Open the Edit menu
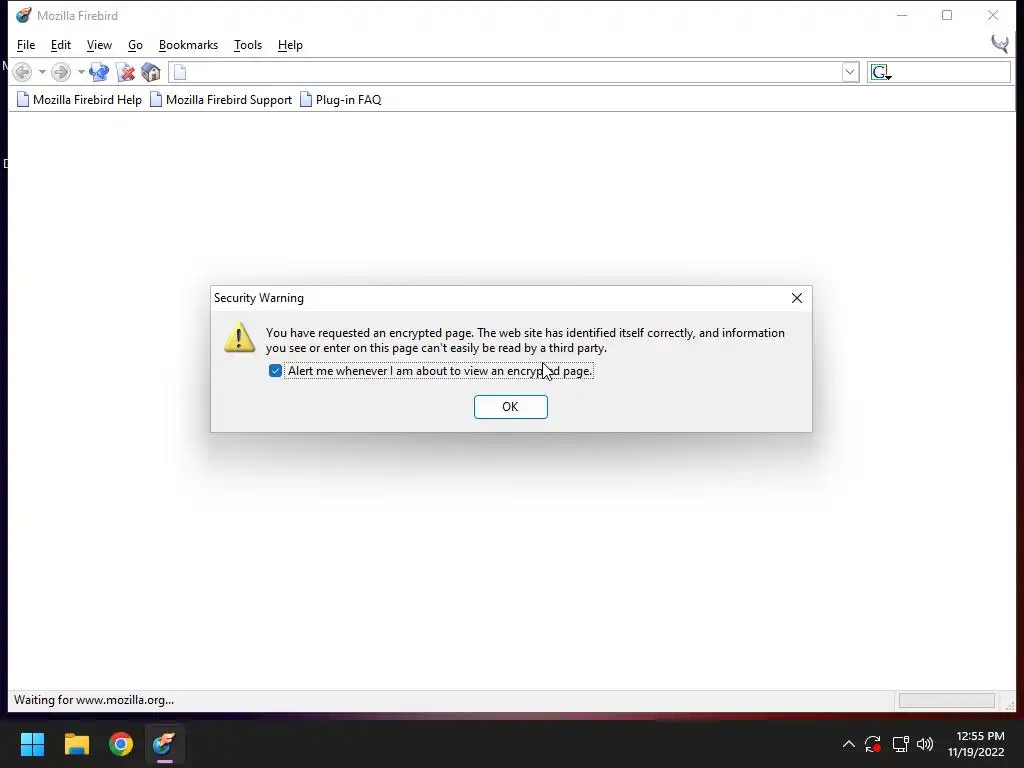1024x768 pixels. point(61,45)
